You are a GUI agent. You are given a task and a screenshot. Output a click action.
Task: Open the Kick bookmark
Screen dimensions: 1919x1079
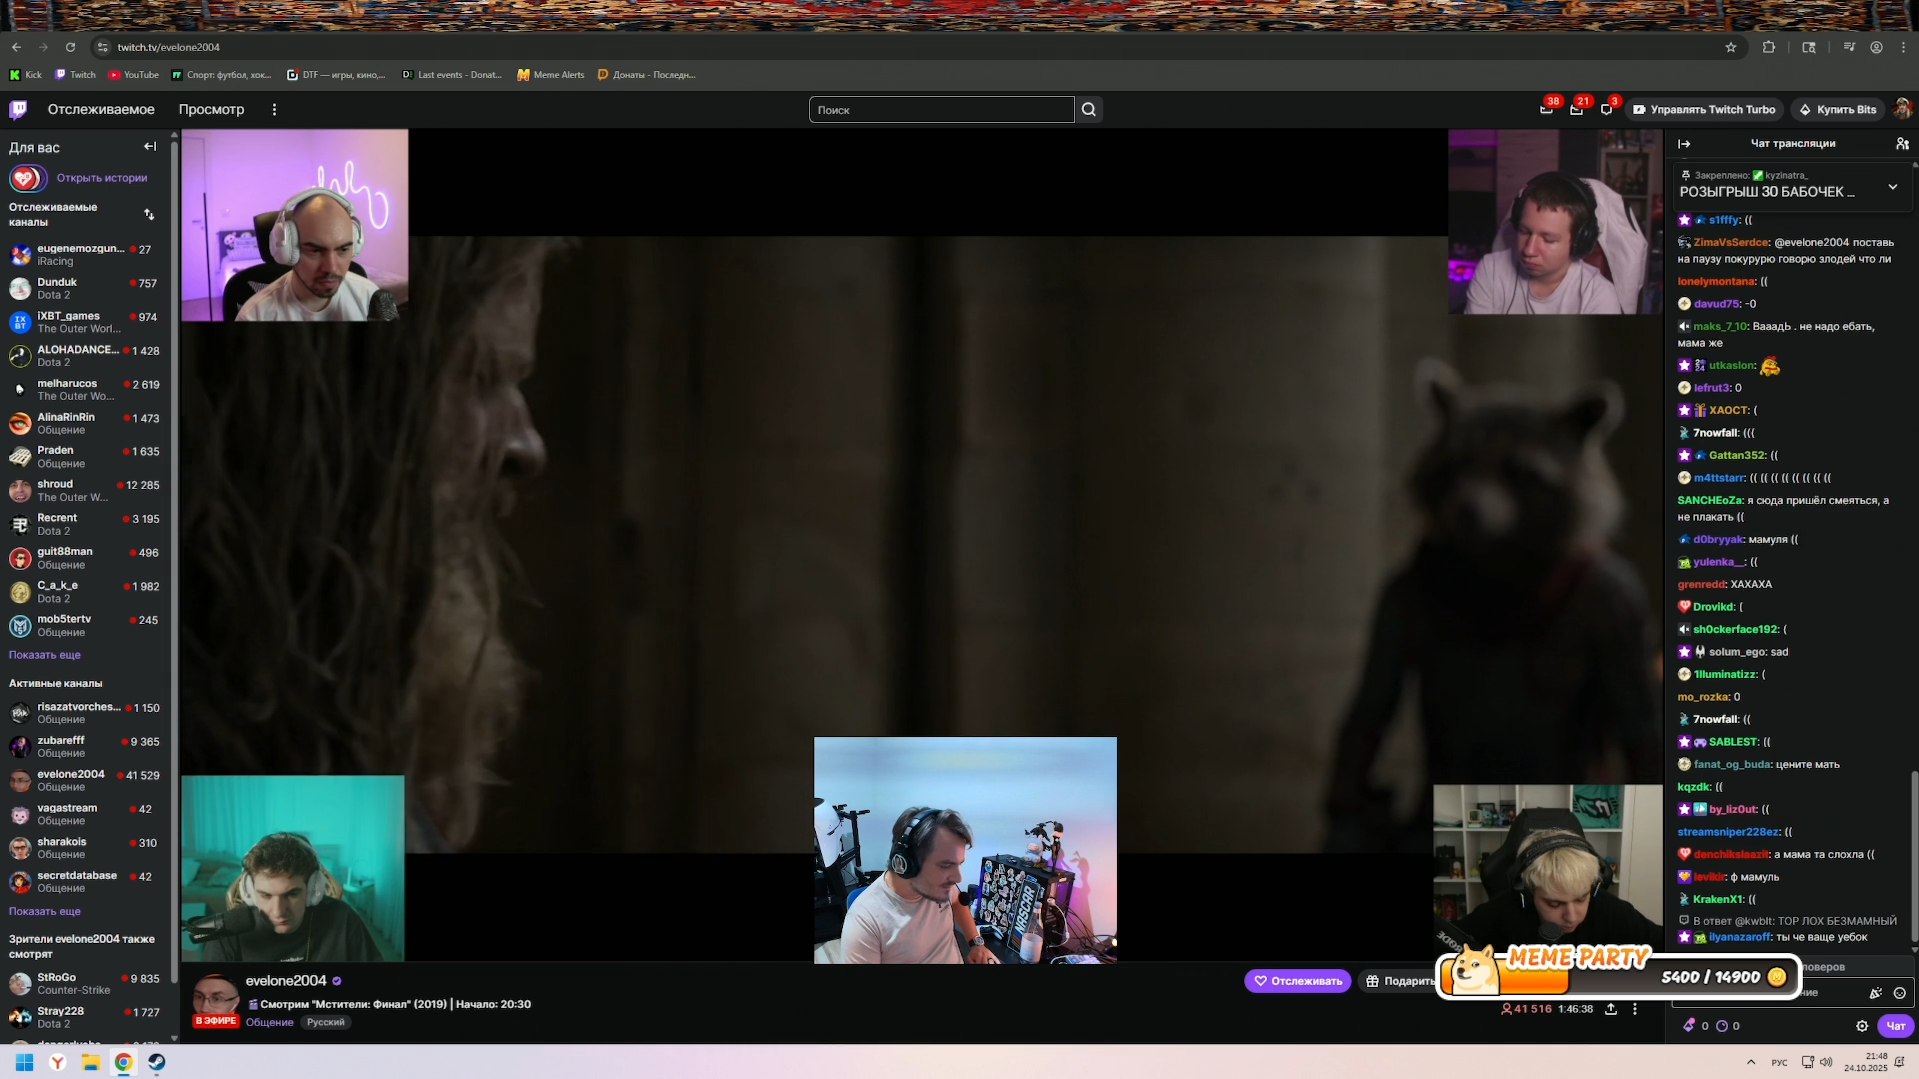[x=26, y=74]
